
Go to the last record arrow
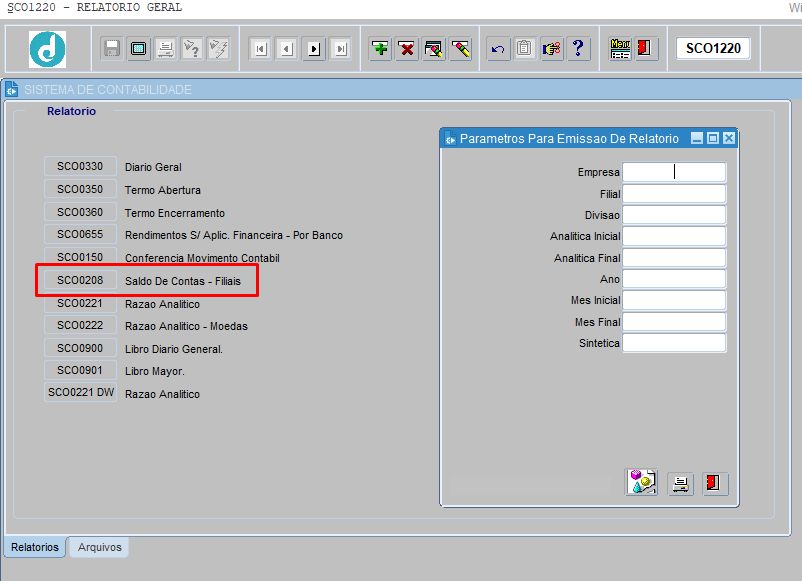coord(340,49)
